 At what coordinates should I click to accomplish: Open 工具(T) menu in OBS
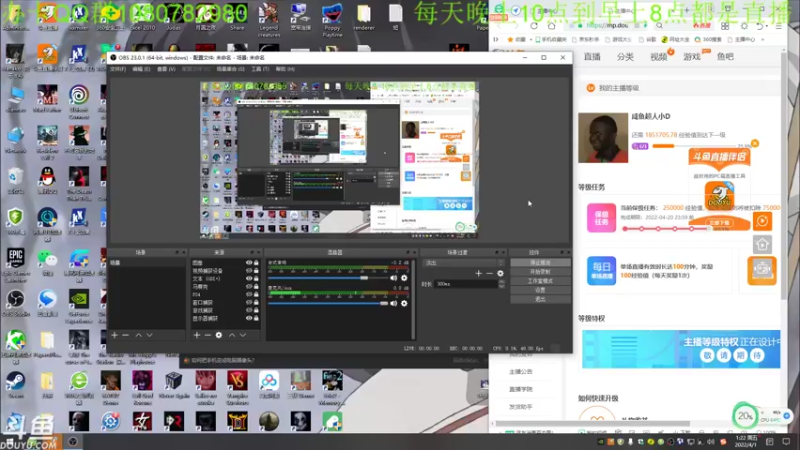[260, 69]
